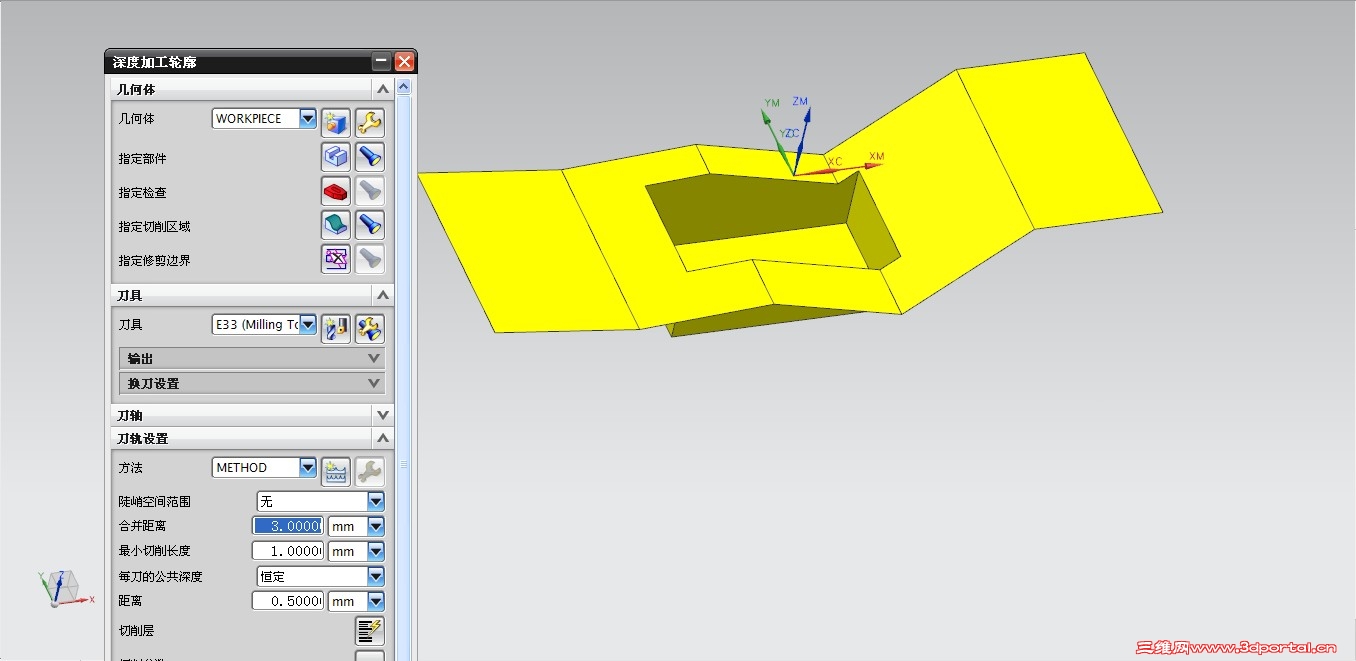This screenshot has height=661, width=1356.
Task: Open the 陡峭空间范围 dropdown
Action: click(x=376, y=501)
